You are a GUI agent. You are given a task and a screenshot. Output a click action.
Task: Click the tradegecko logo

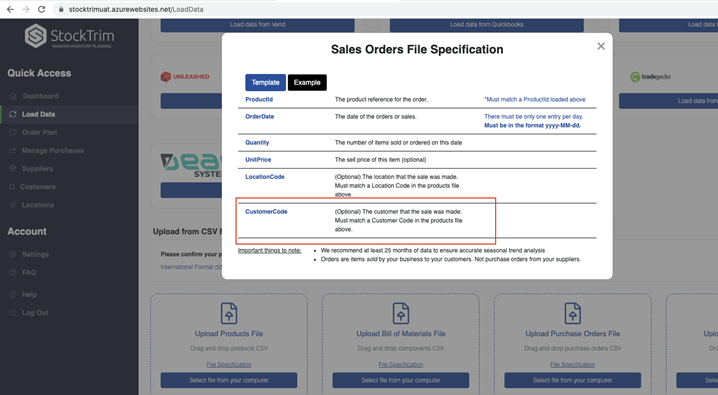pyautogui.click(x=650, y=77)
